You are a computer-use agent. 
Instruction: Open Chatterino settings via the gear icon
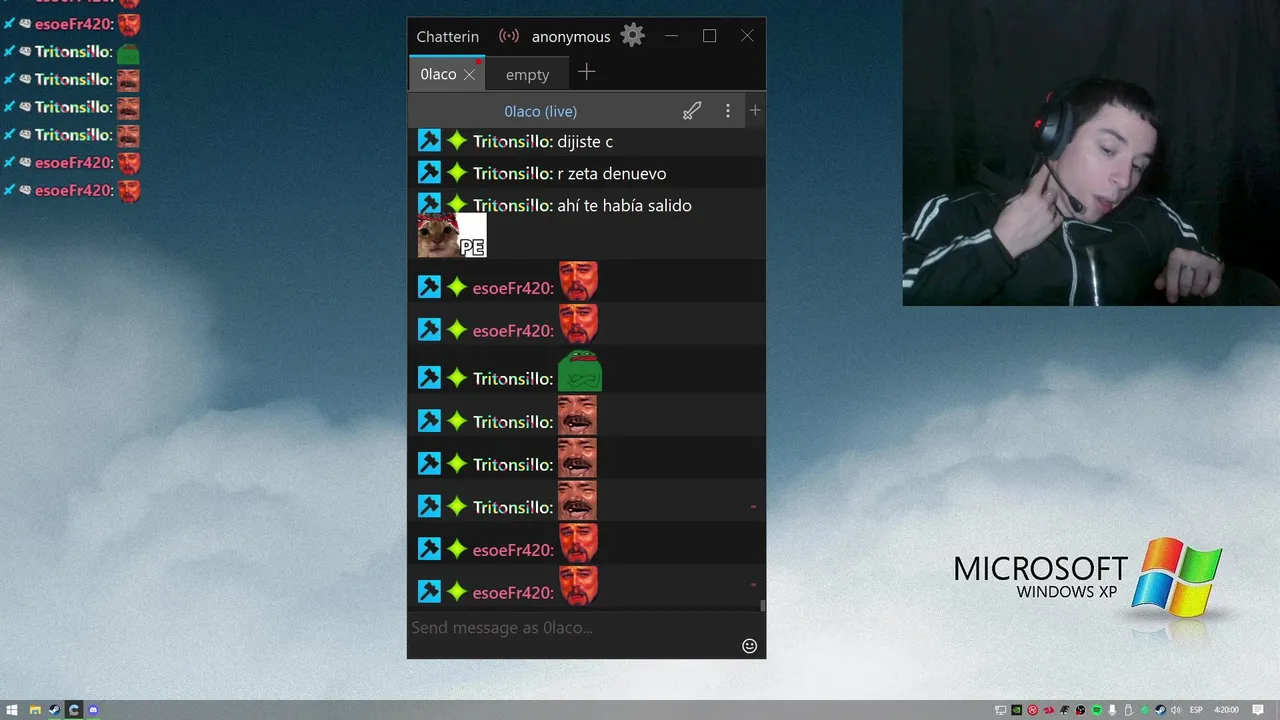632,36
